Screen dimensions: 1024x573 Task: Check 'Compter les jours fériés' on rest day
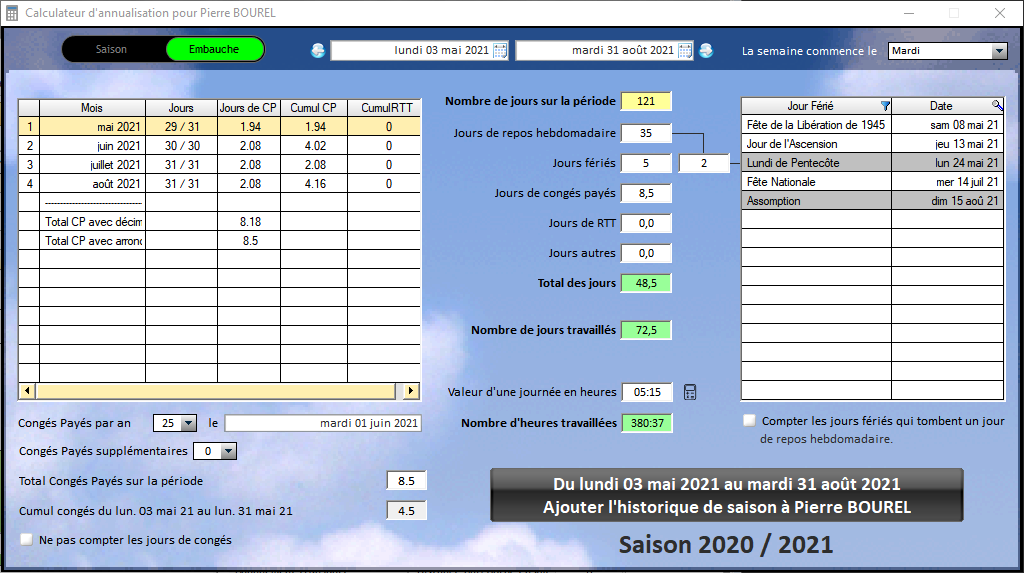749,421
